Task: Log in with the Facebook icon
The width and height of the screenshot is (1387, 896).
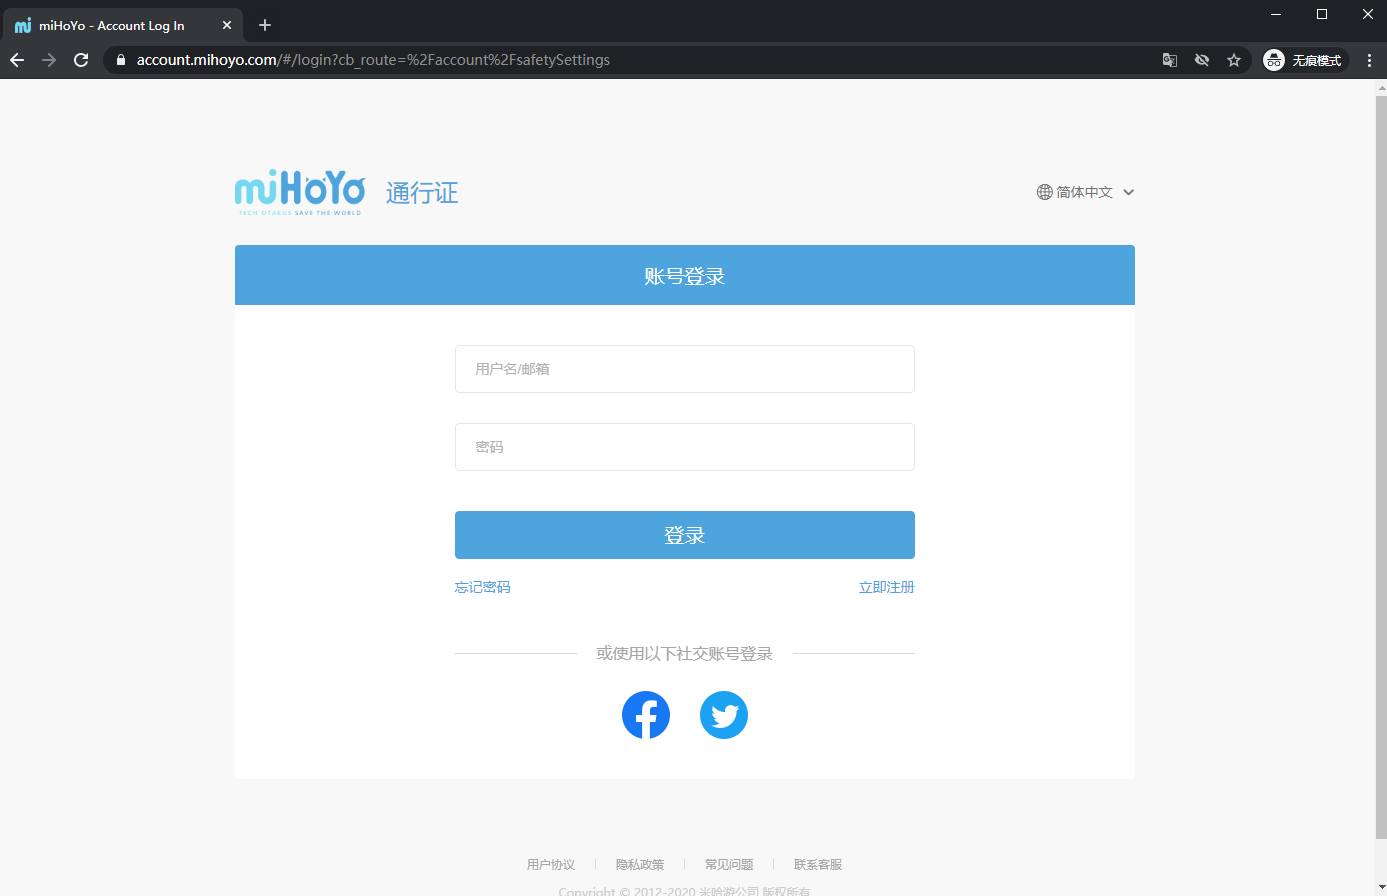Action: point(645,714)
